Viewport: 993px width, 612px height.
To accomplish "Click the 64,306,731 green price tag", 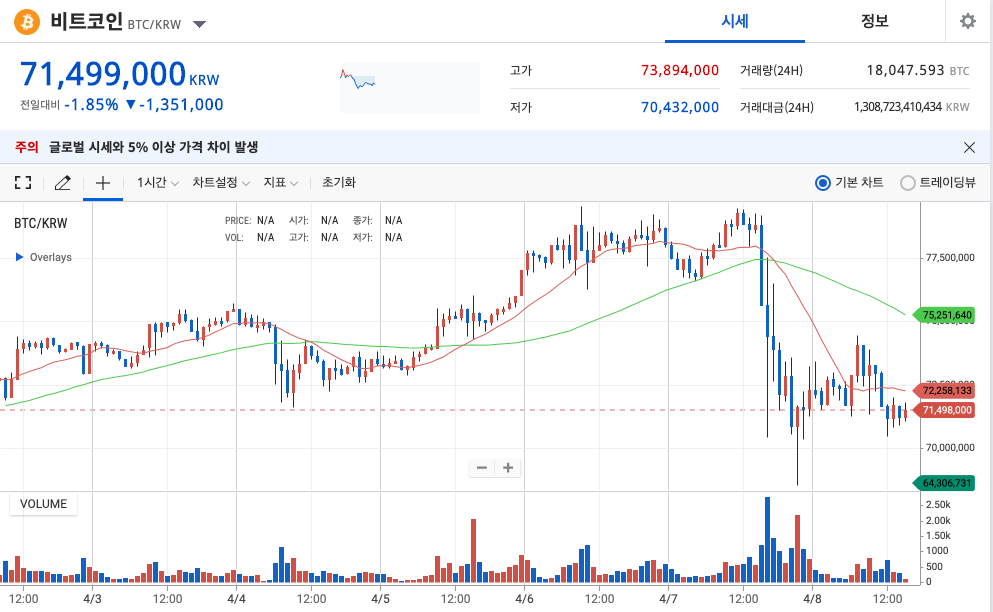I will pyautogui.click(x=943, y=483).
